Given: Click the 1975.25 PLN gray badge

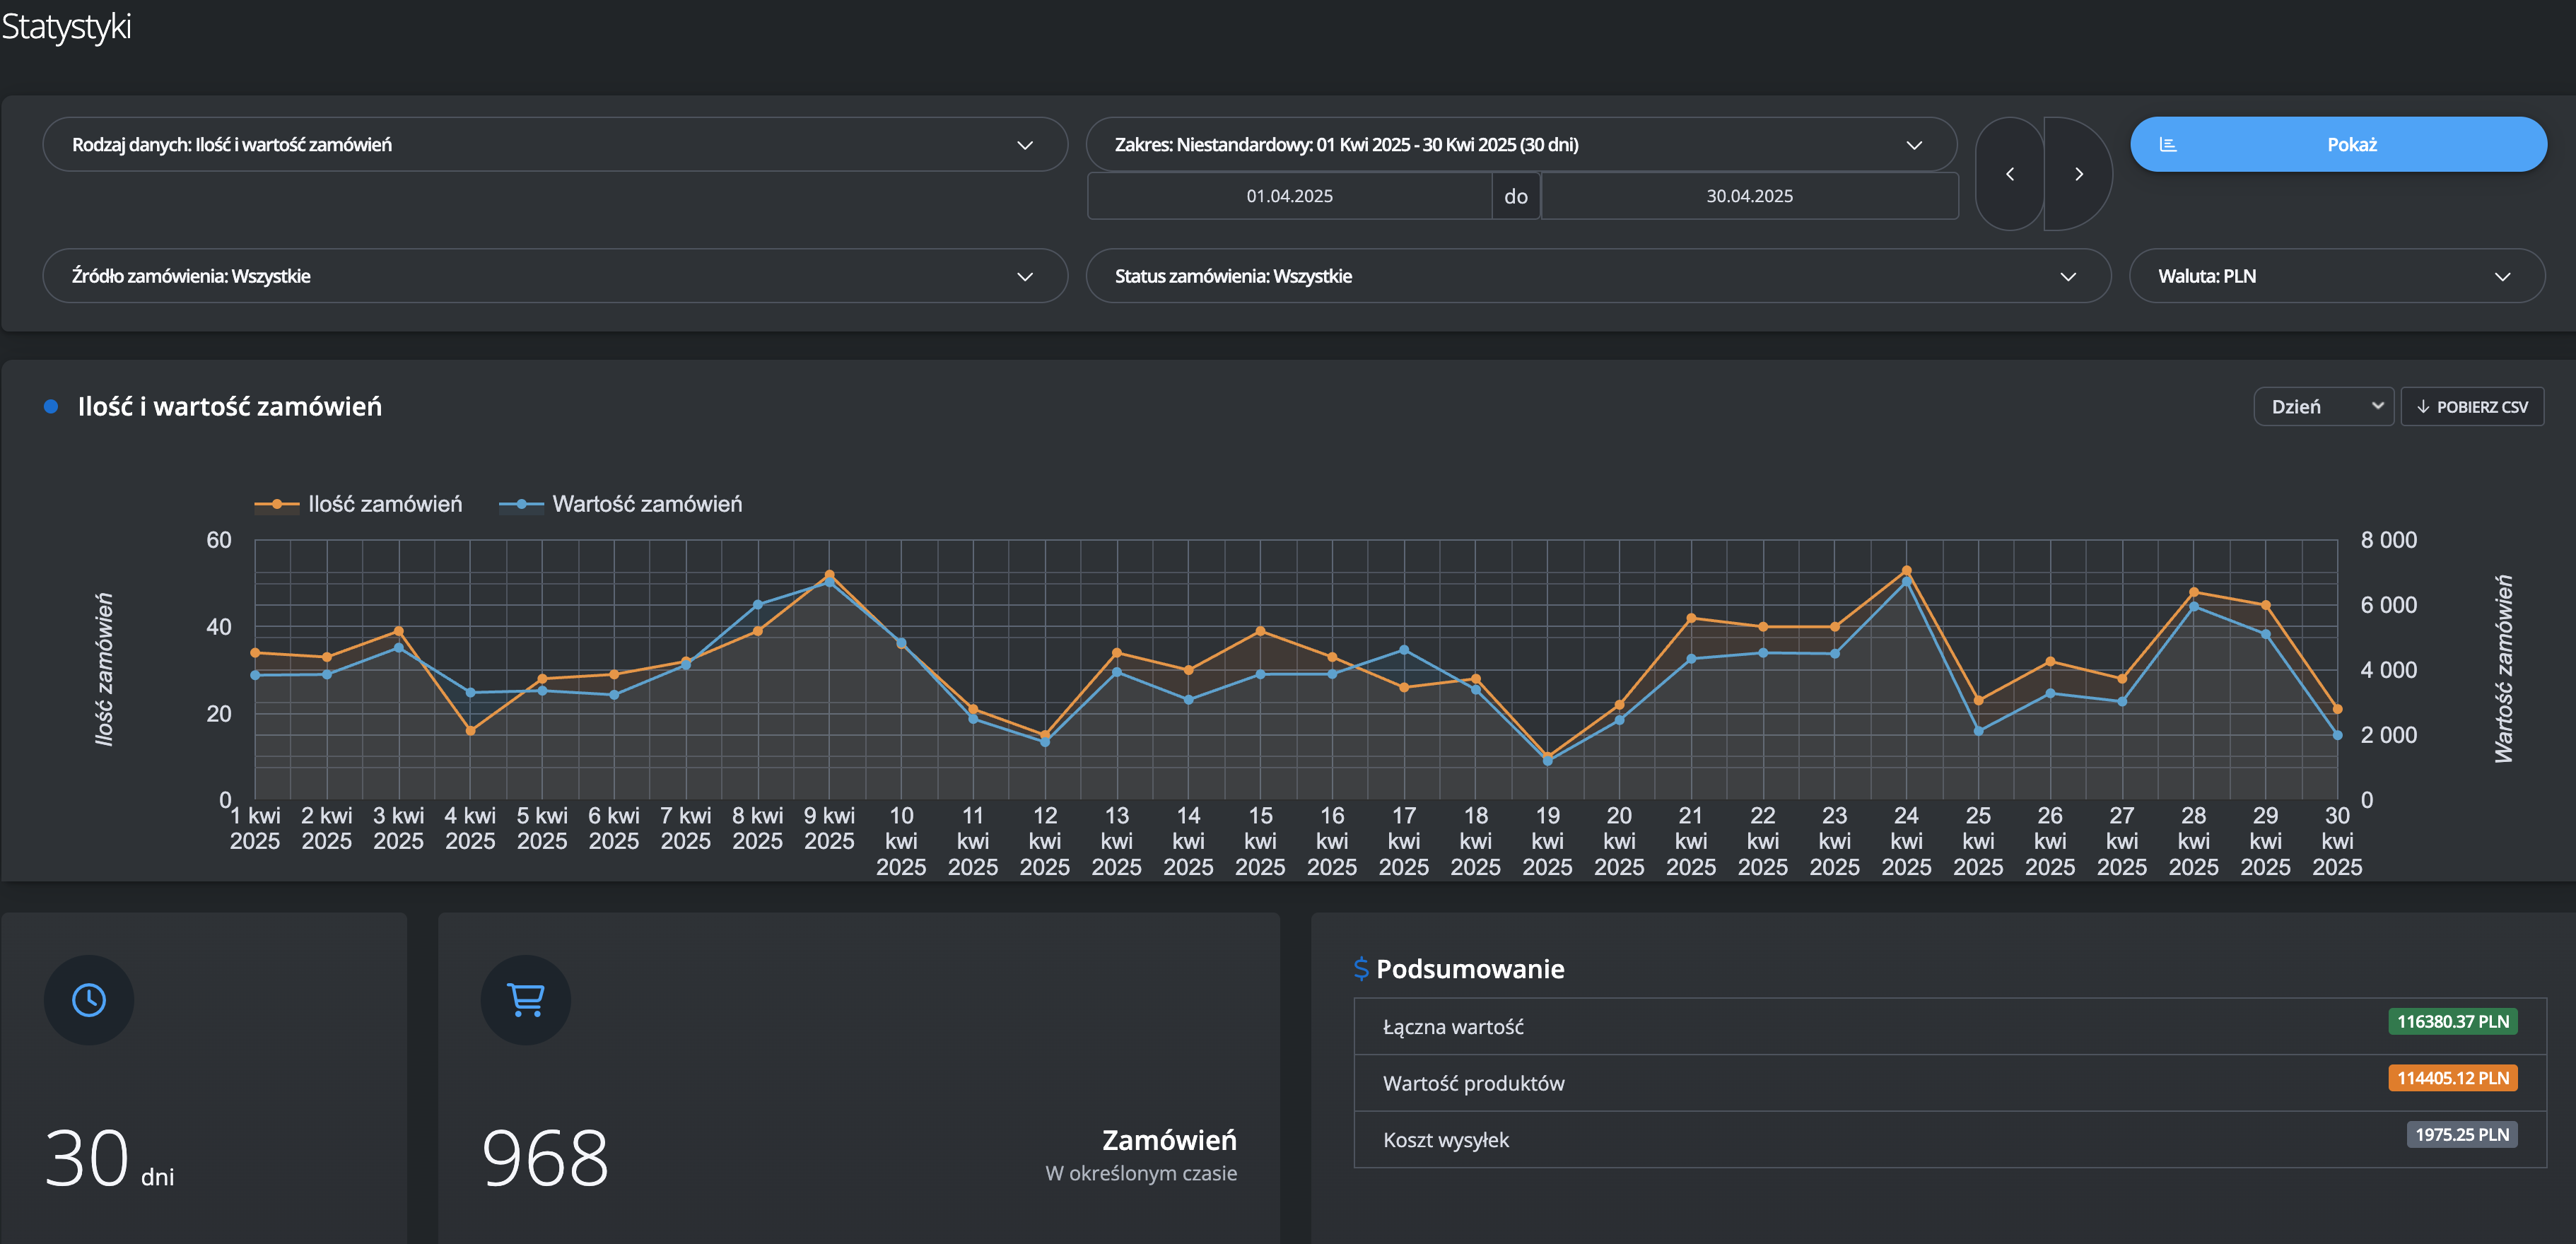Looking at the screenshot, I should [2461, 1134].
